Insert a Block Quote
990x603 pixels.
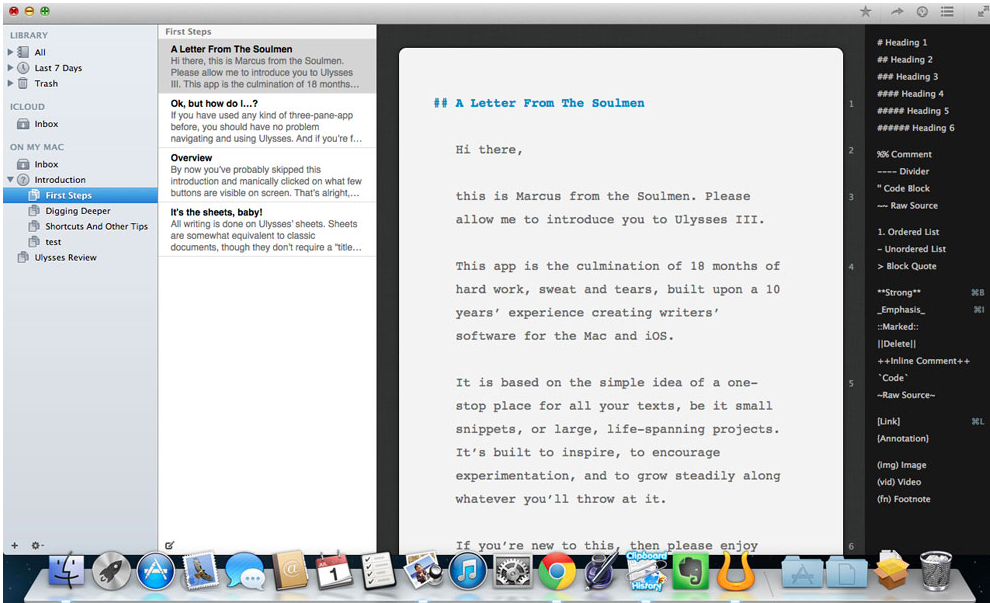(x=907, y=266)
